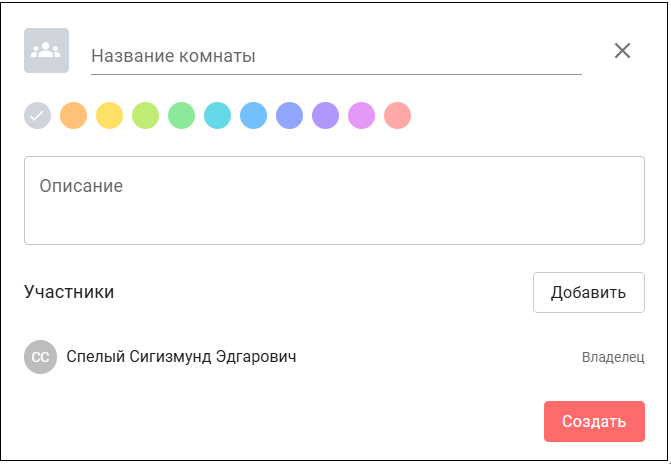
Task: Choose the periwinkle blue color swatch
Action: (x=289, y=116)
